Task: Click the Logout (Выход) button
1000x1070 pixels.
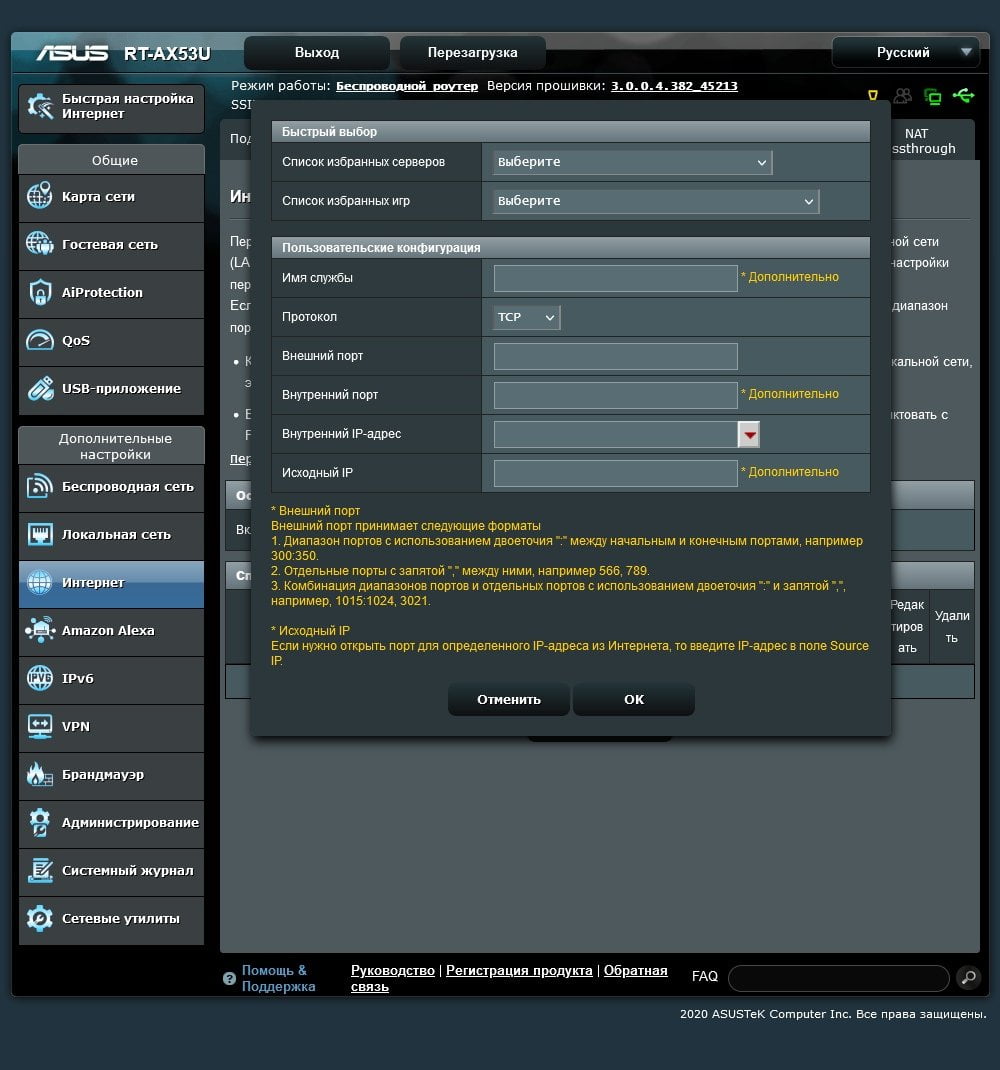Action: click(x=317, y=53)
